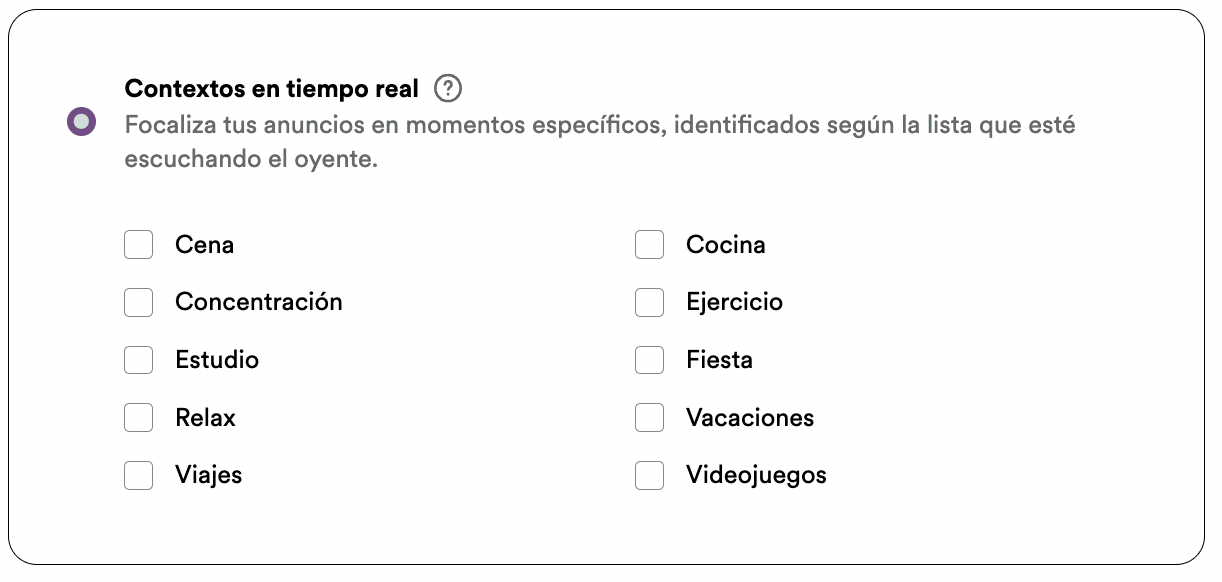The image size is (1222, 582).
Task: Select the Contextos en tiempo real radio button
Action: 80,122
